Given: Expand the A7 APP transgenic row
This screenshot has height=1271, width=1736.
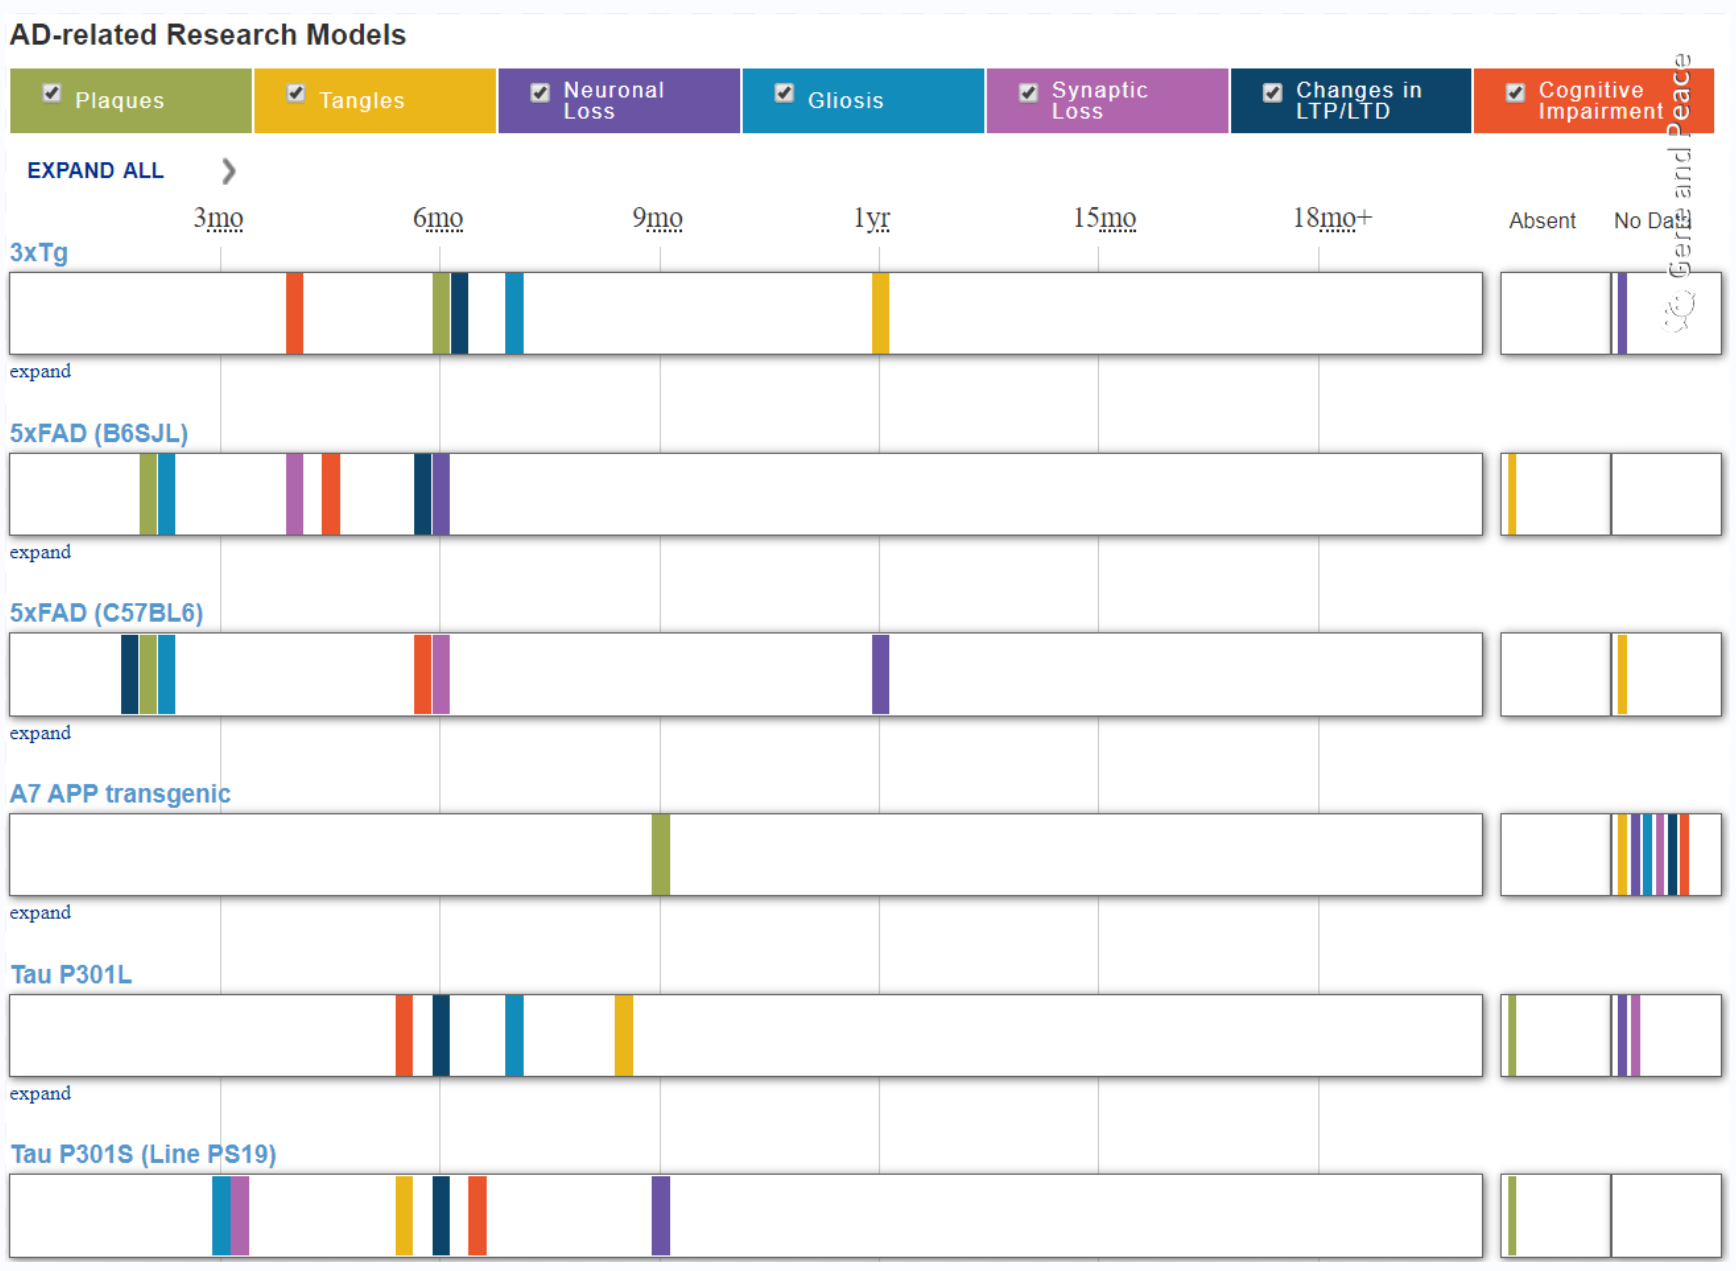Looking at the screenshot, I should click(x=40, y=912).
